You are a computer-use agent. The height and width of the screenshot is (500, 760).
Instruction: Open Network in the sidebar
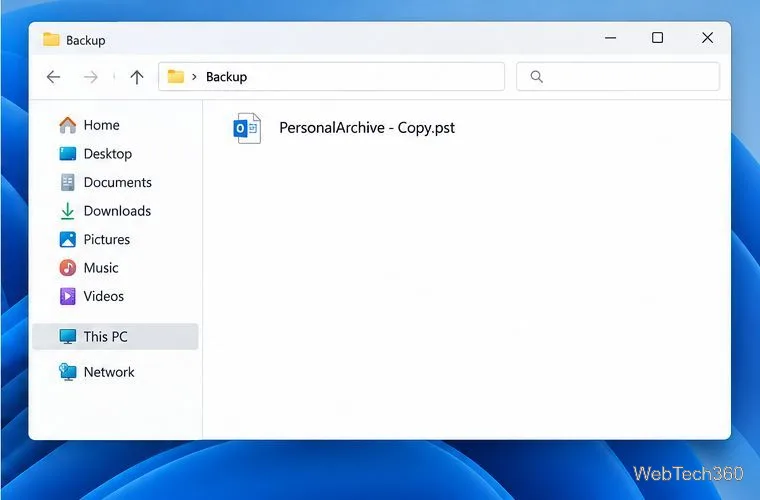(x=109, y=372)
